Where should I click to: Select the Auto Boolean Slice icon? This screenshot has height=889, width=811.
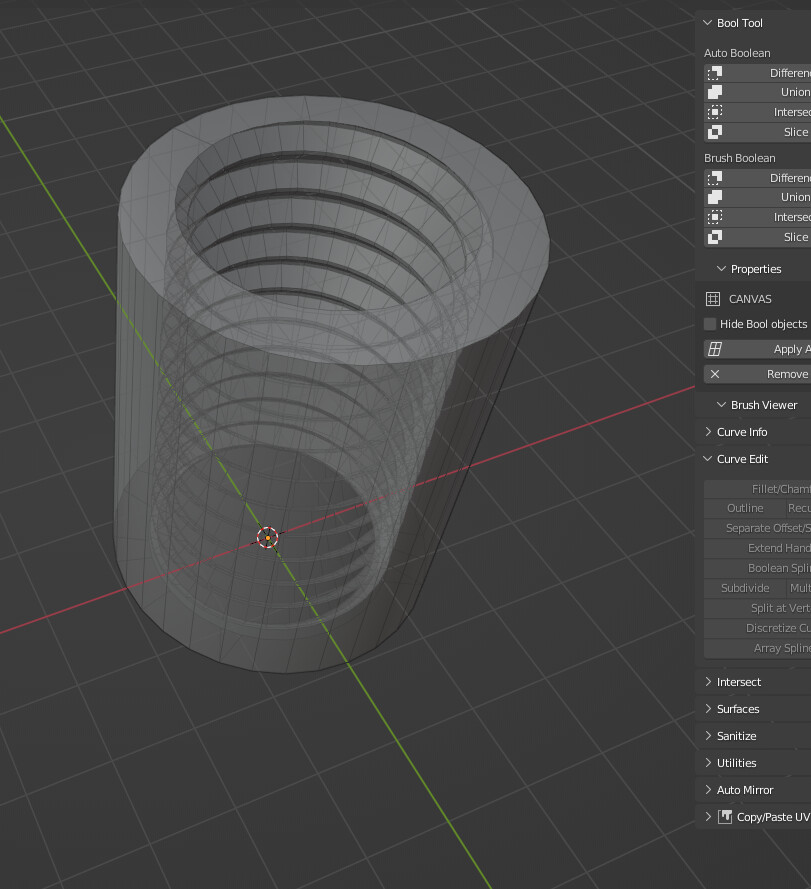pyautogui.click(x=713, y=132)
